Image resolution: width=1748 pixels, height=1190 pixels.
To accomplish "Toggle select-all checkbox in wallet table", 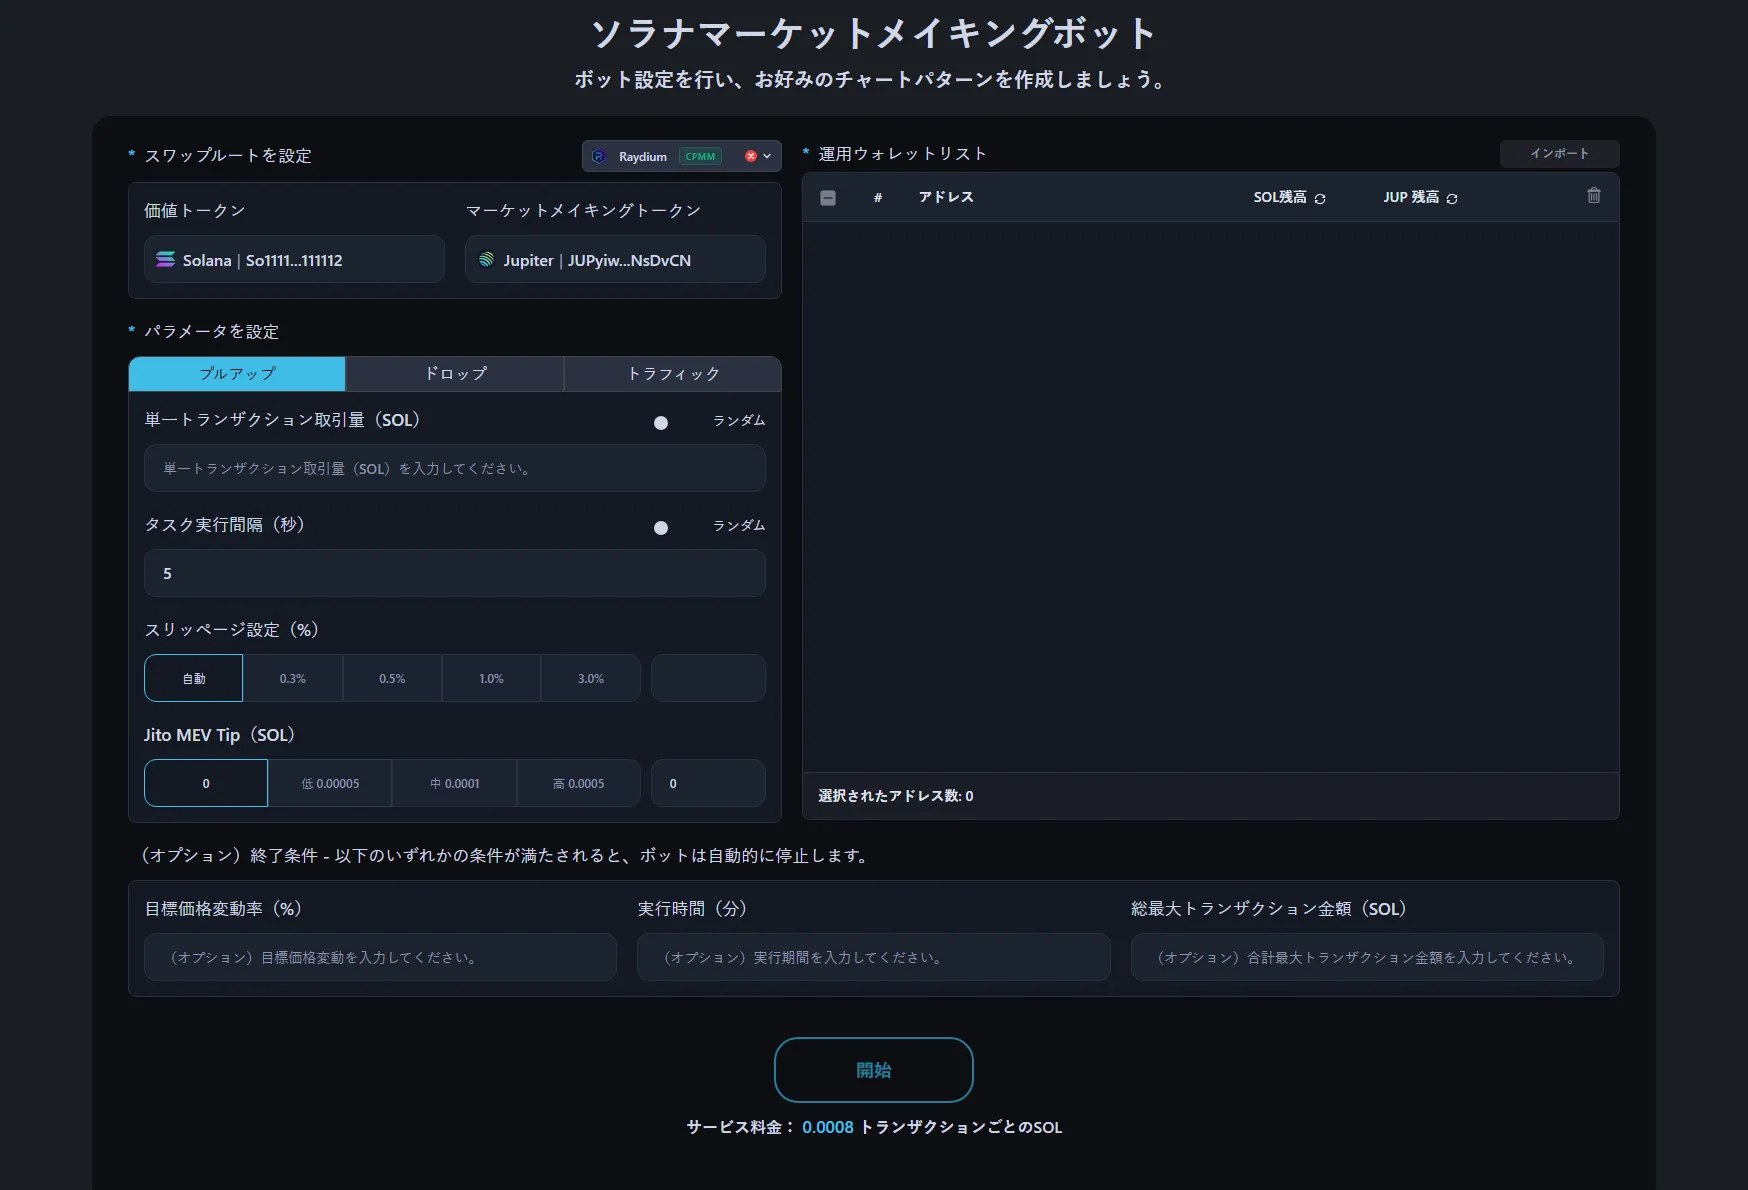I will click(x=828, y=198).
